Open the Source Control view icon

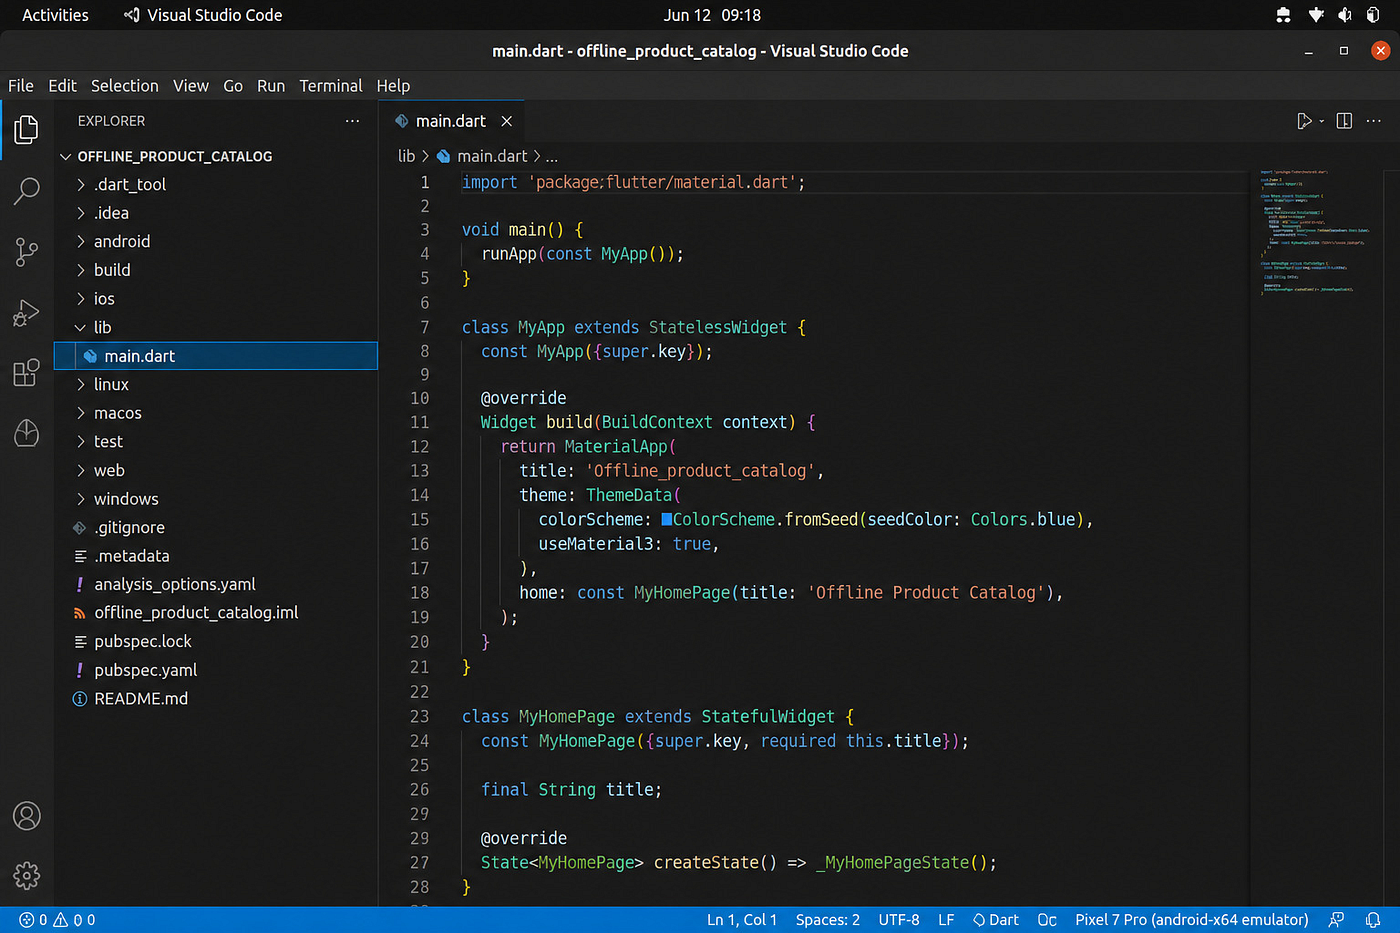tap(27, 252)
